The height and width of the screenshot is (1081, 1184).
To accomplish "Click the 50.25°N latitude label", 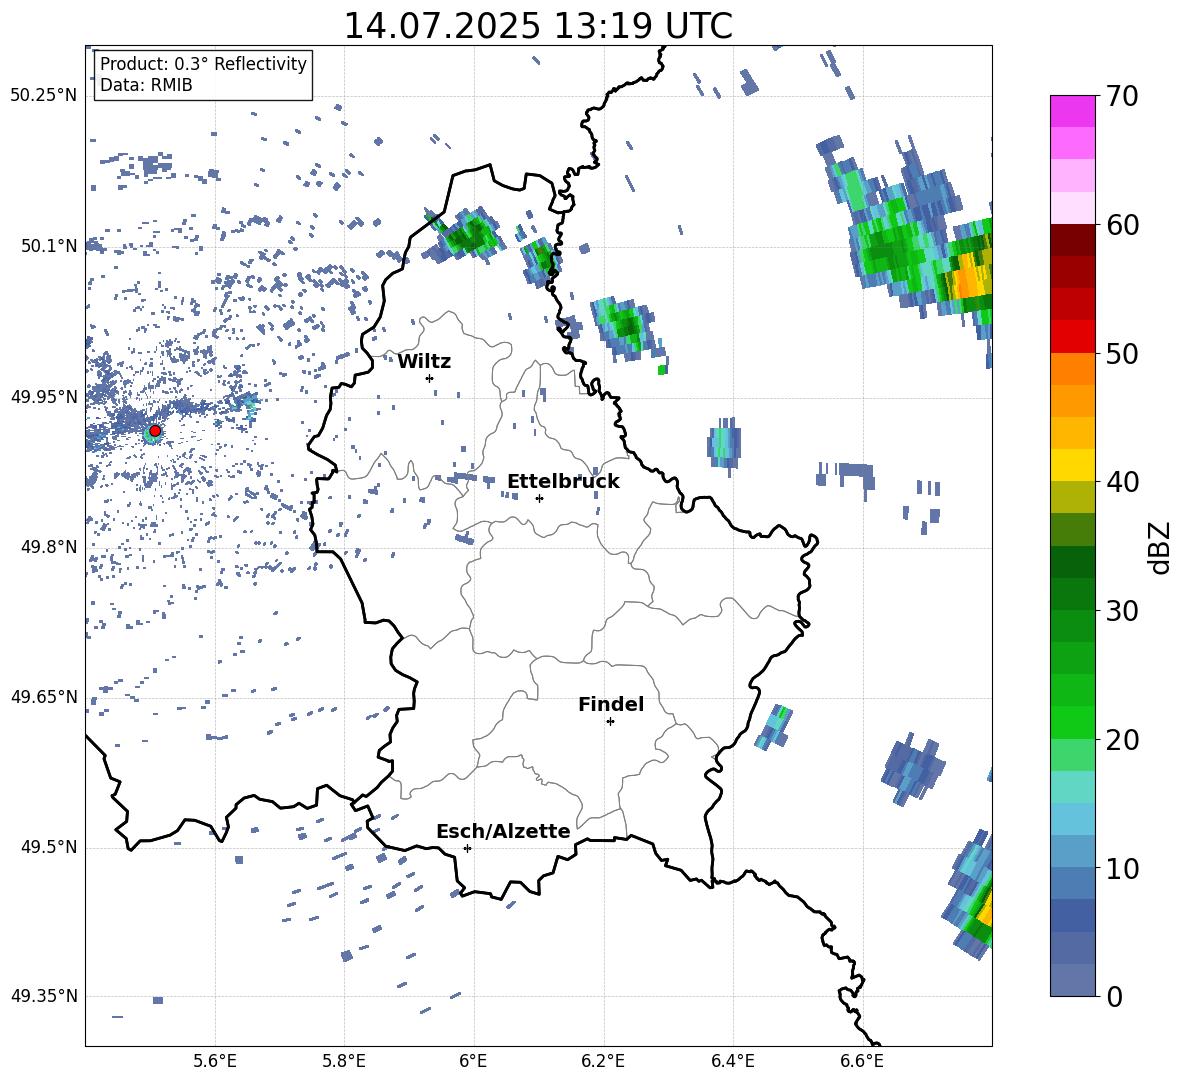I will pos(44,96).
